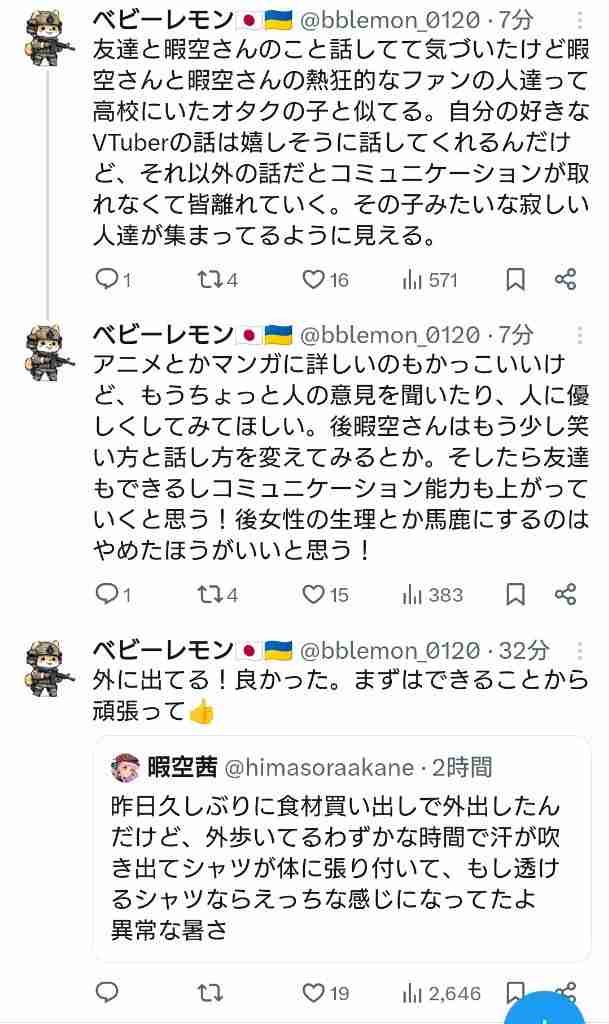This screenshot has height=1024, width=609.
Task: Like the second tweet showing 15 likes
Action: 325,594
